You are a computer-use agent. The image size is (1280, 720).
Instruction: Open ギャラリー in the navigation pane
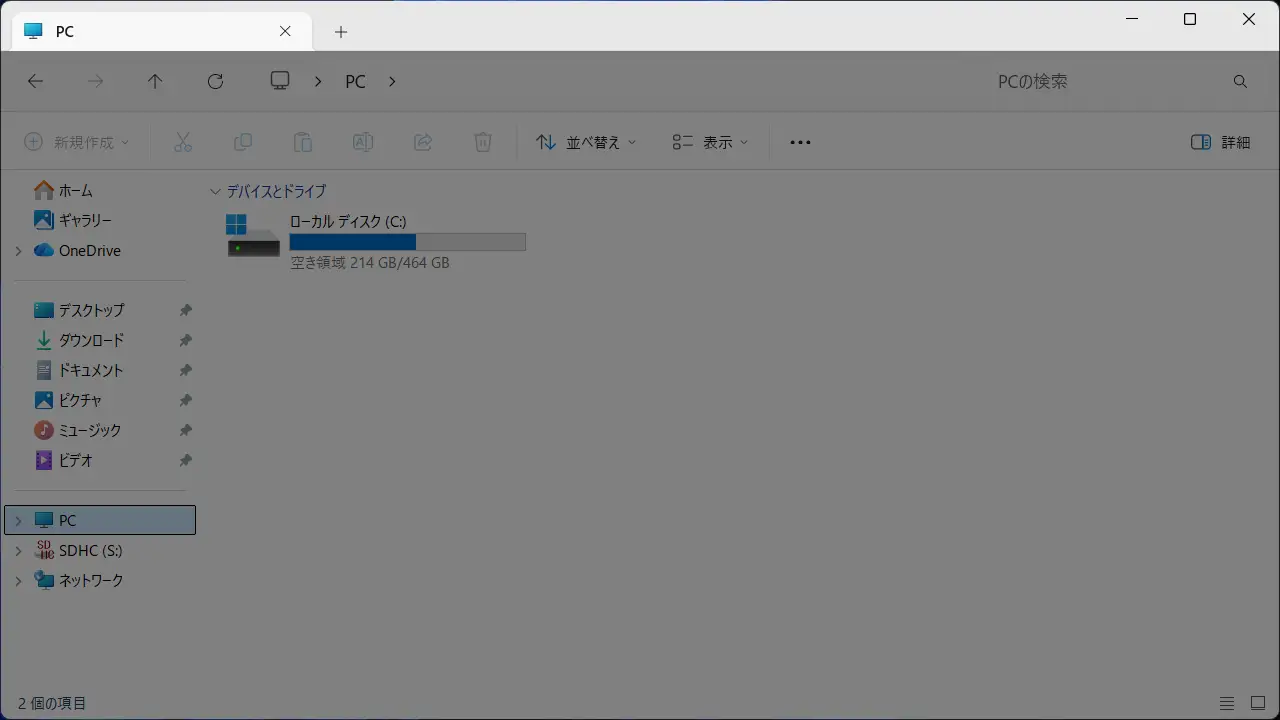(x=85, y=220)
